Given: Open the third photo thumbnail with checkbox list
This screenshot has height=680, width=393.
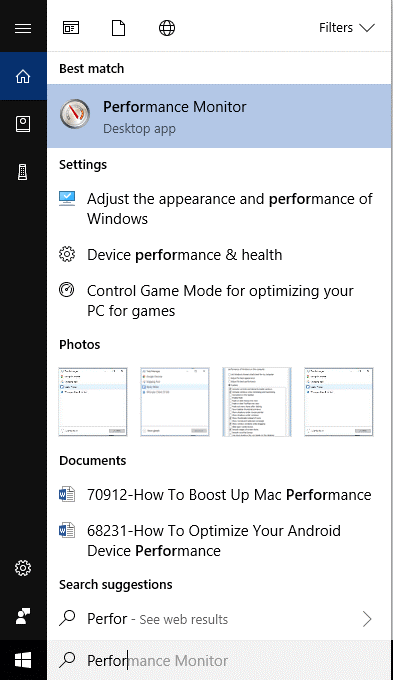Looking at the screenshot, I should pyautogui.click(x=257, y=402).
